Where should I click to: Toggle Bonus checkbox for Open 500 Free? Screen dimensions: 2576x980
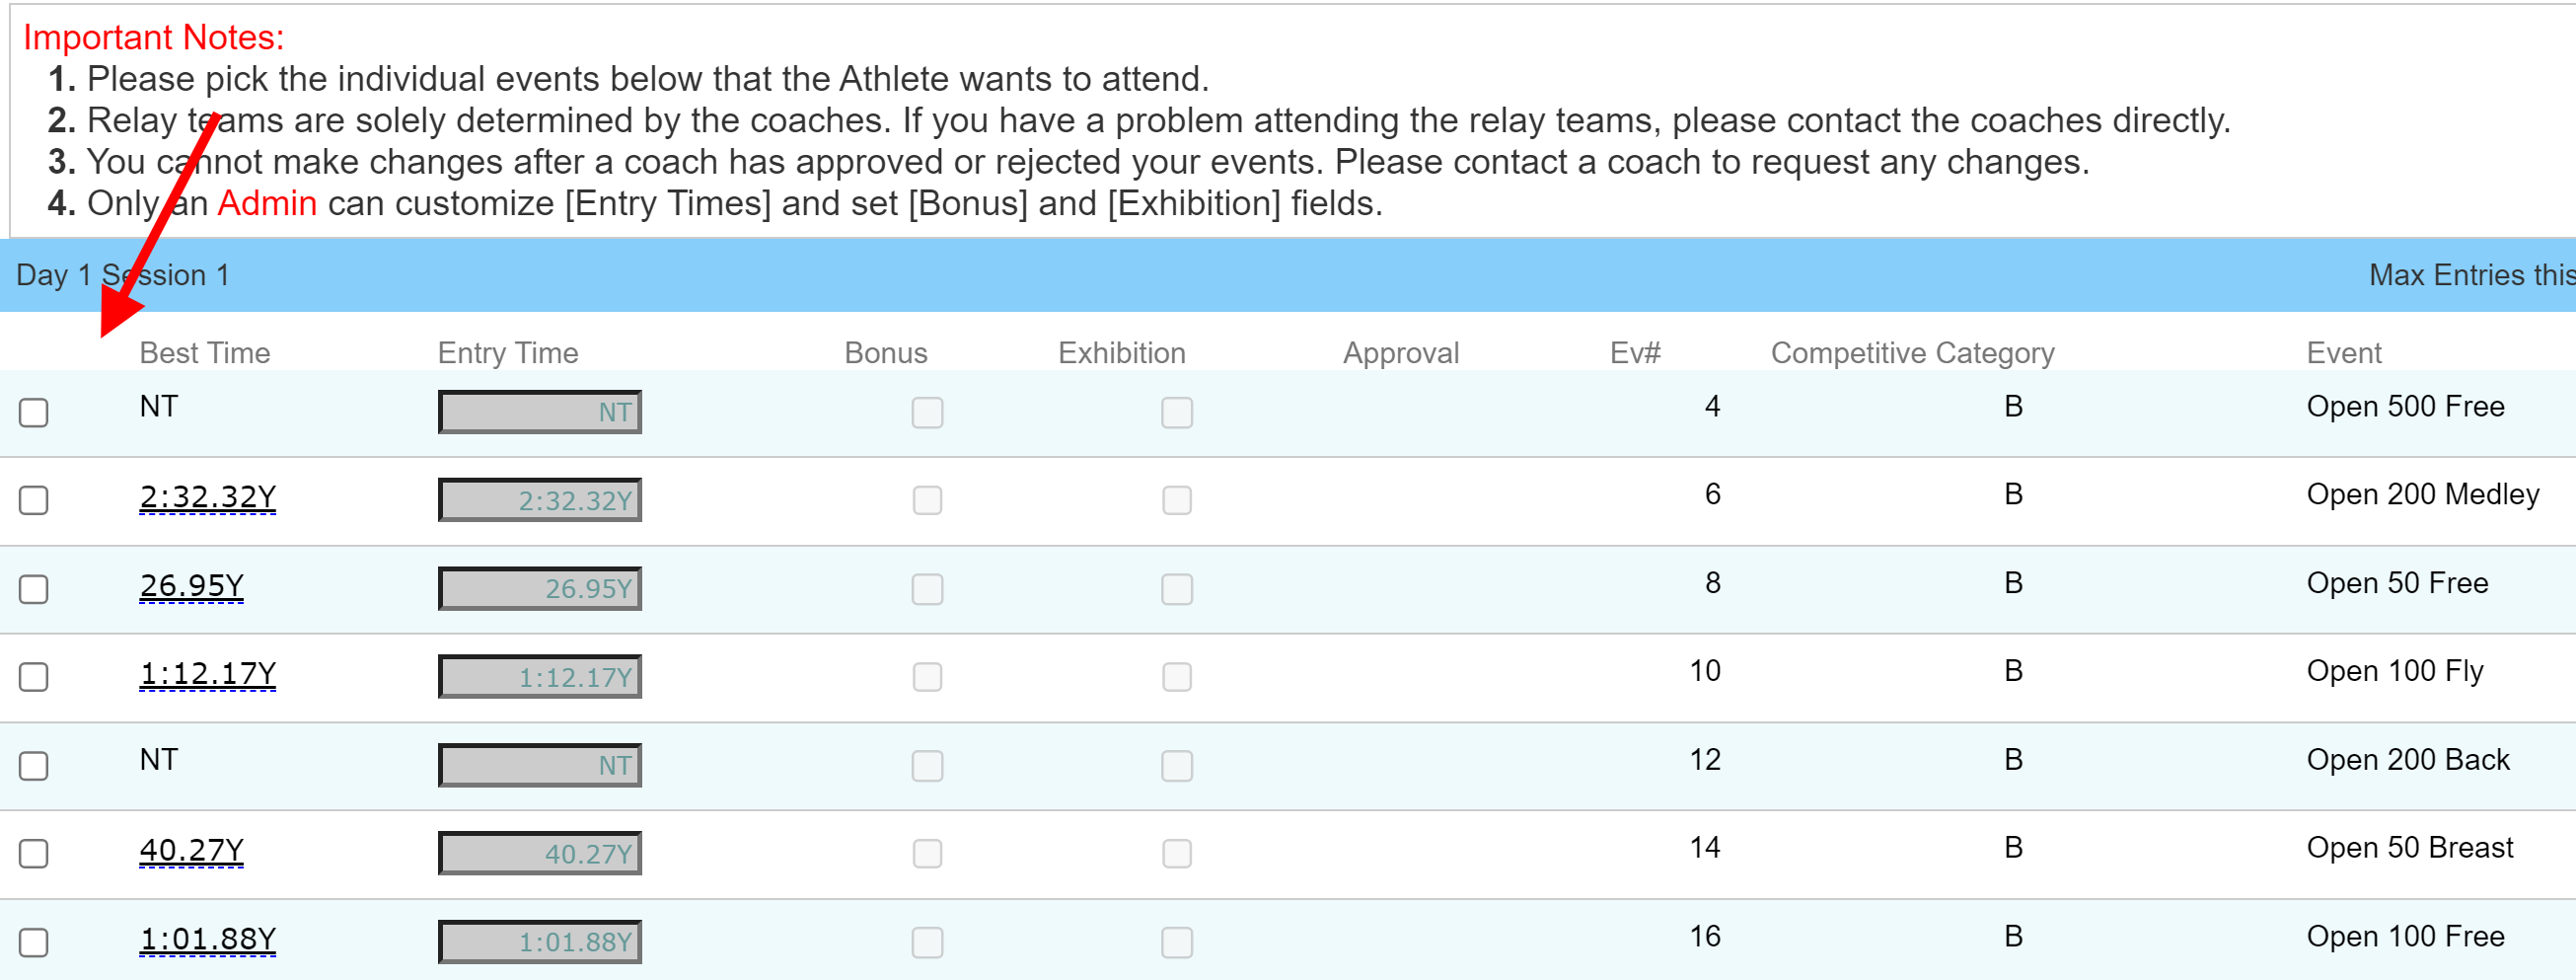tap(927, 412)
